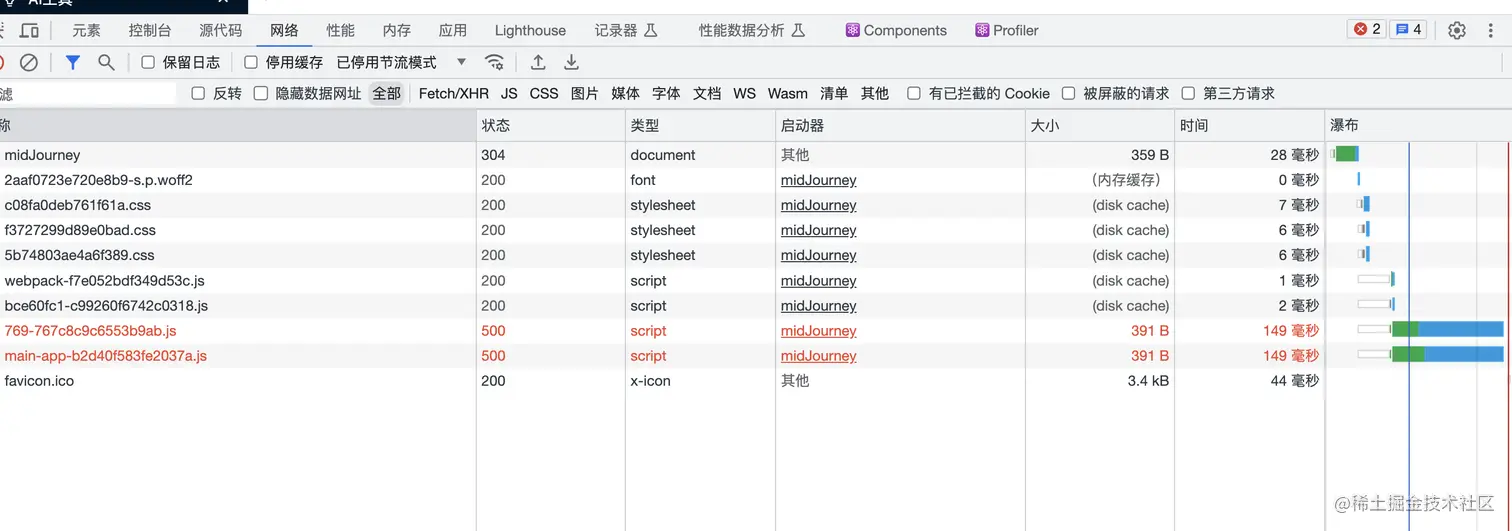Open the throttling dropdown (已停用节流模式)

[401, 62]
